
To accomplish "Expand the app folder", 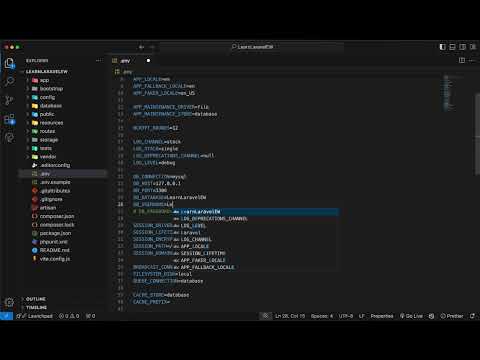I will point(44,80).
